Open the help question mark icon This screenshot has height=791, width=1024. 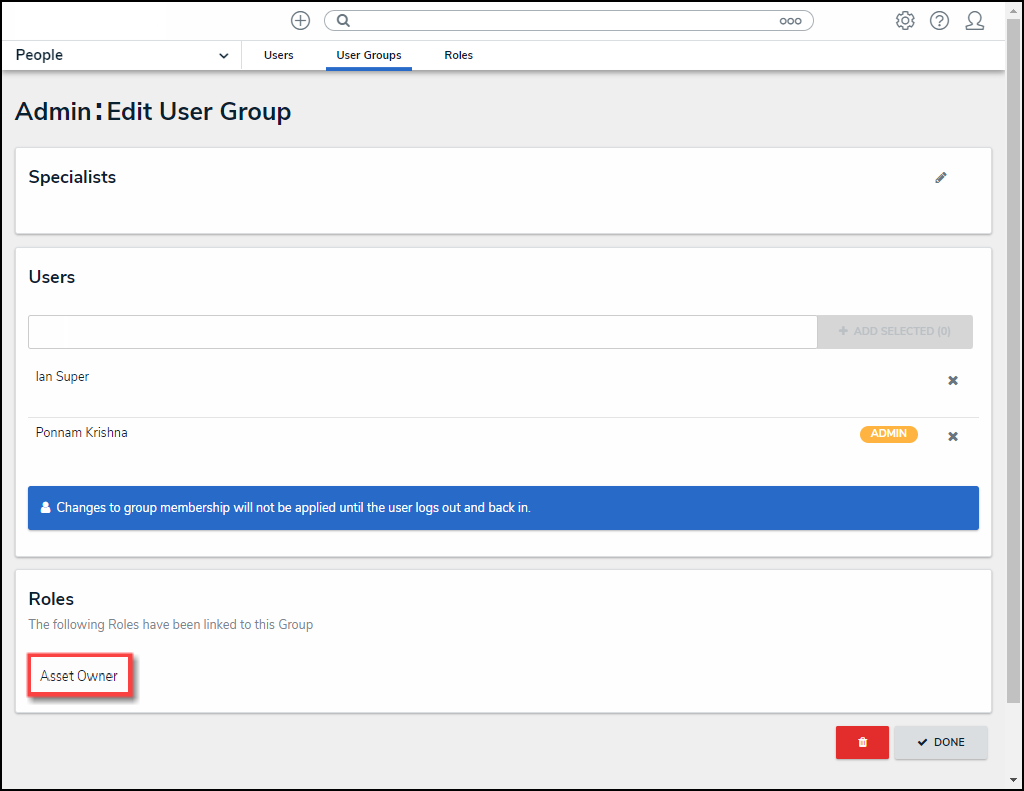pyautogui.click(x=939, y=21)
